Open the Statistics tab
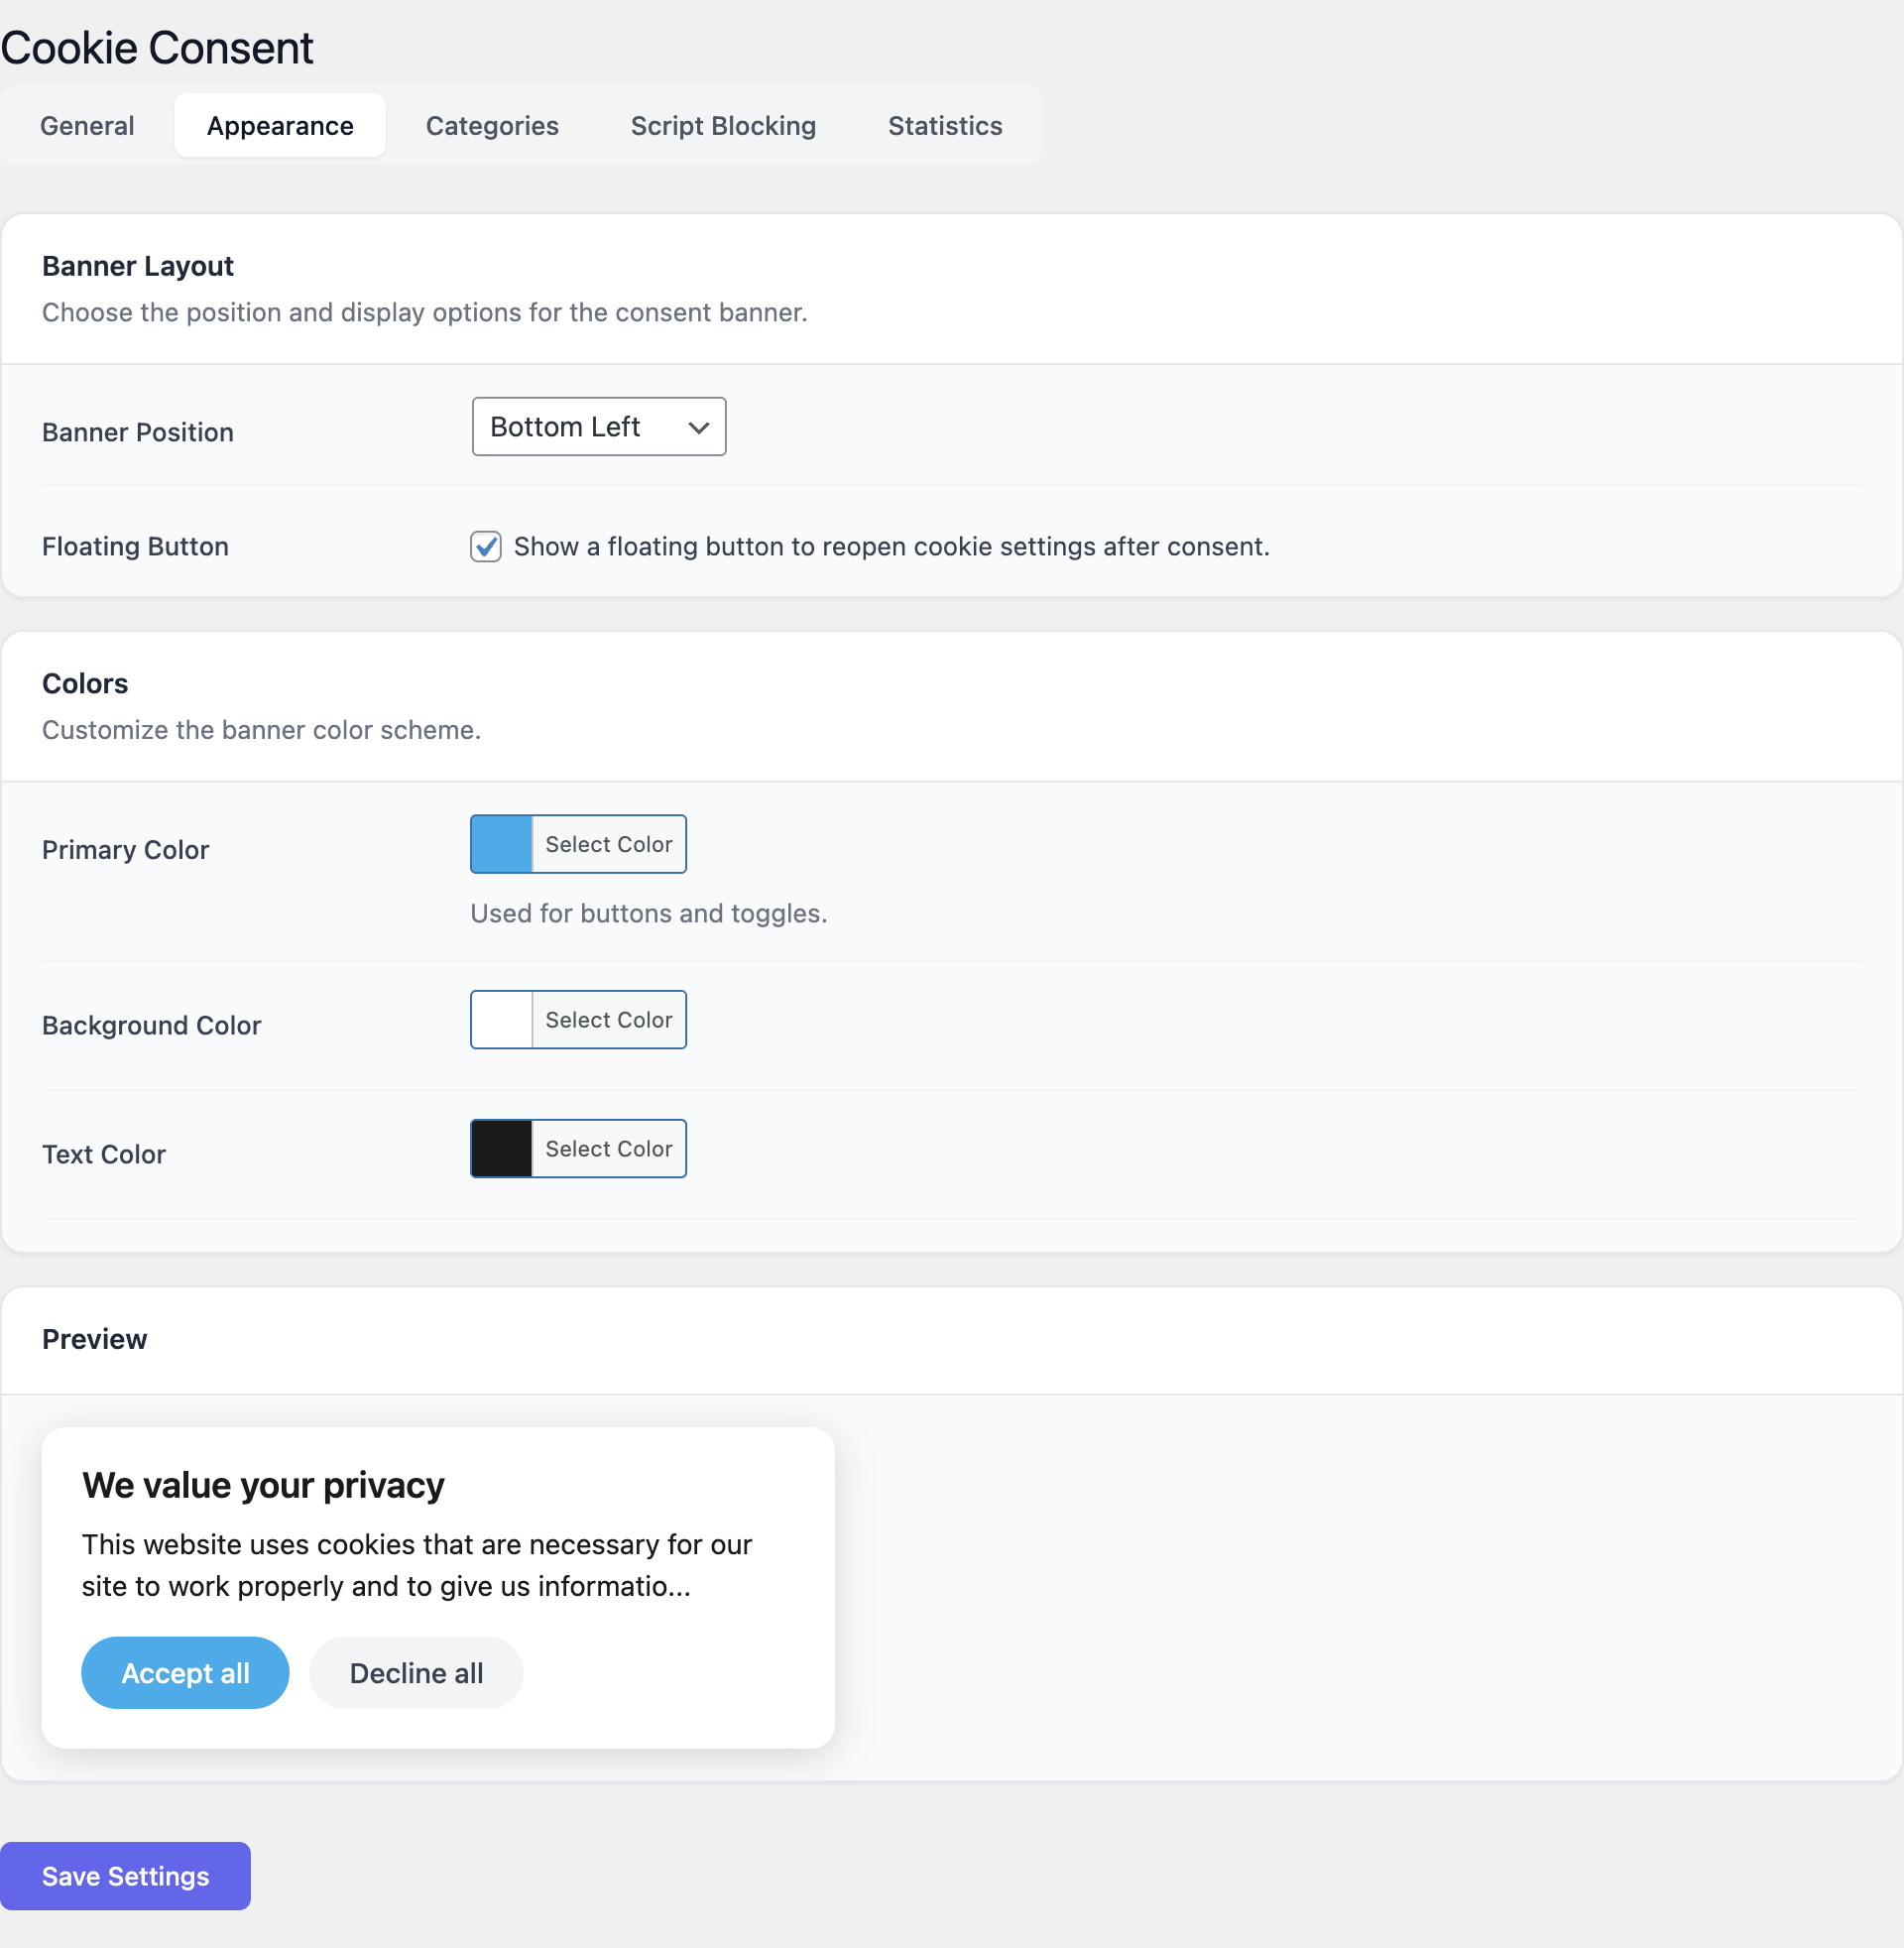This screenshot has width=1904, height=1948. coord(944,126)
